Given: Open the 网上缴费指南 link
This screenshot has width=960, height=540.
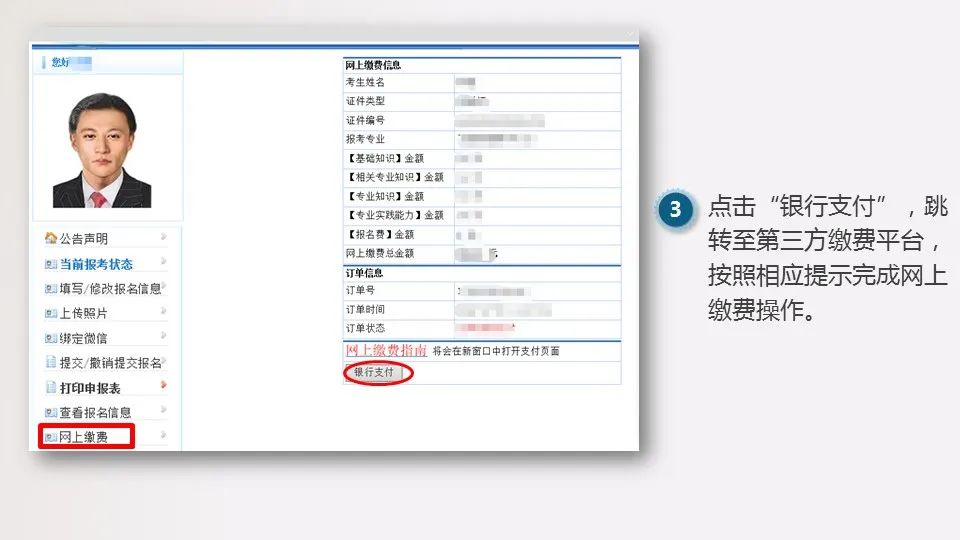Looking at the screenshot, I should pos(386,351).
